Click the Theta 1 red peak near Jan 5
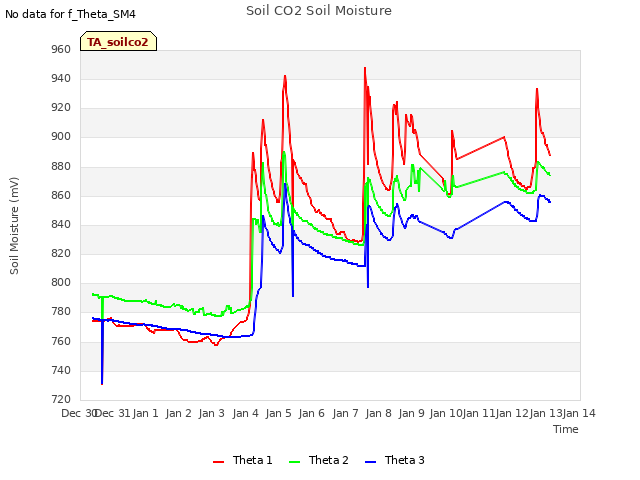The image size is (640, 480). point(285,76)
